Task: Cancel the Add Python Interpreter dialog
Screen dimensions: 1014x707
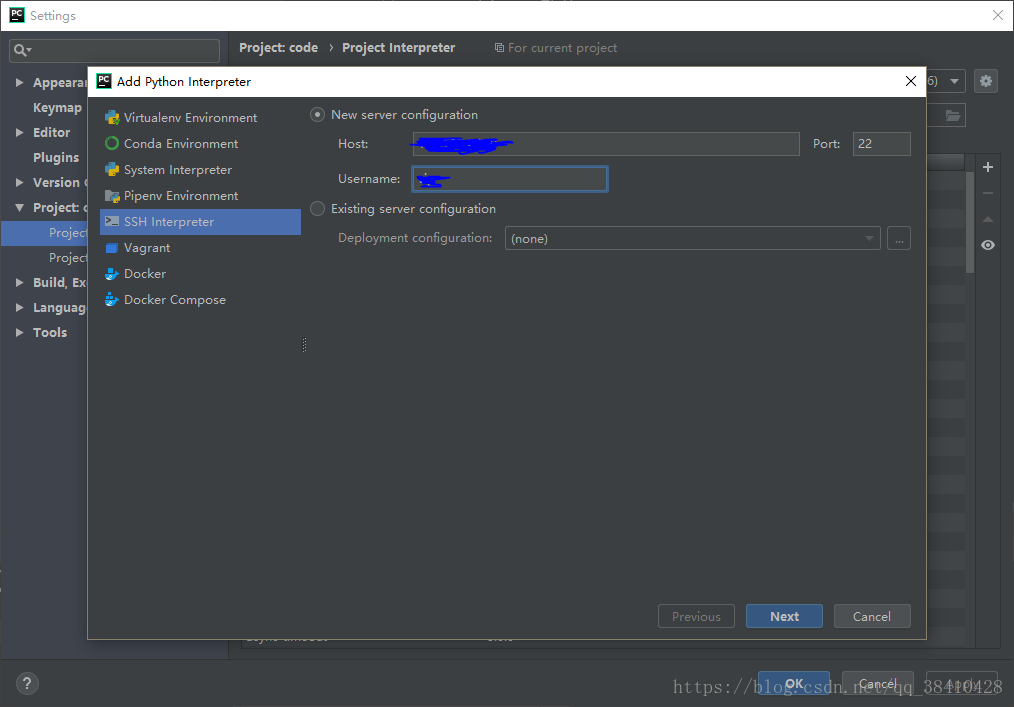Action: click(872, 616)
